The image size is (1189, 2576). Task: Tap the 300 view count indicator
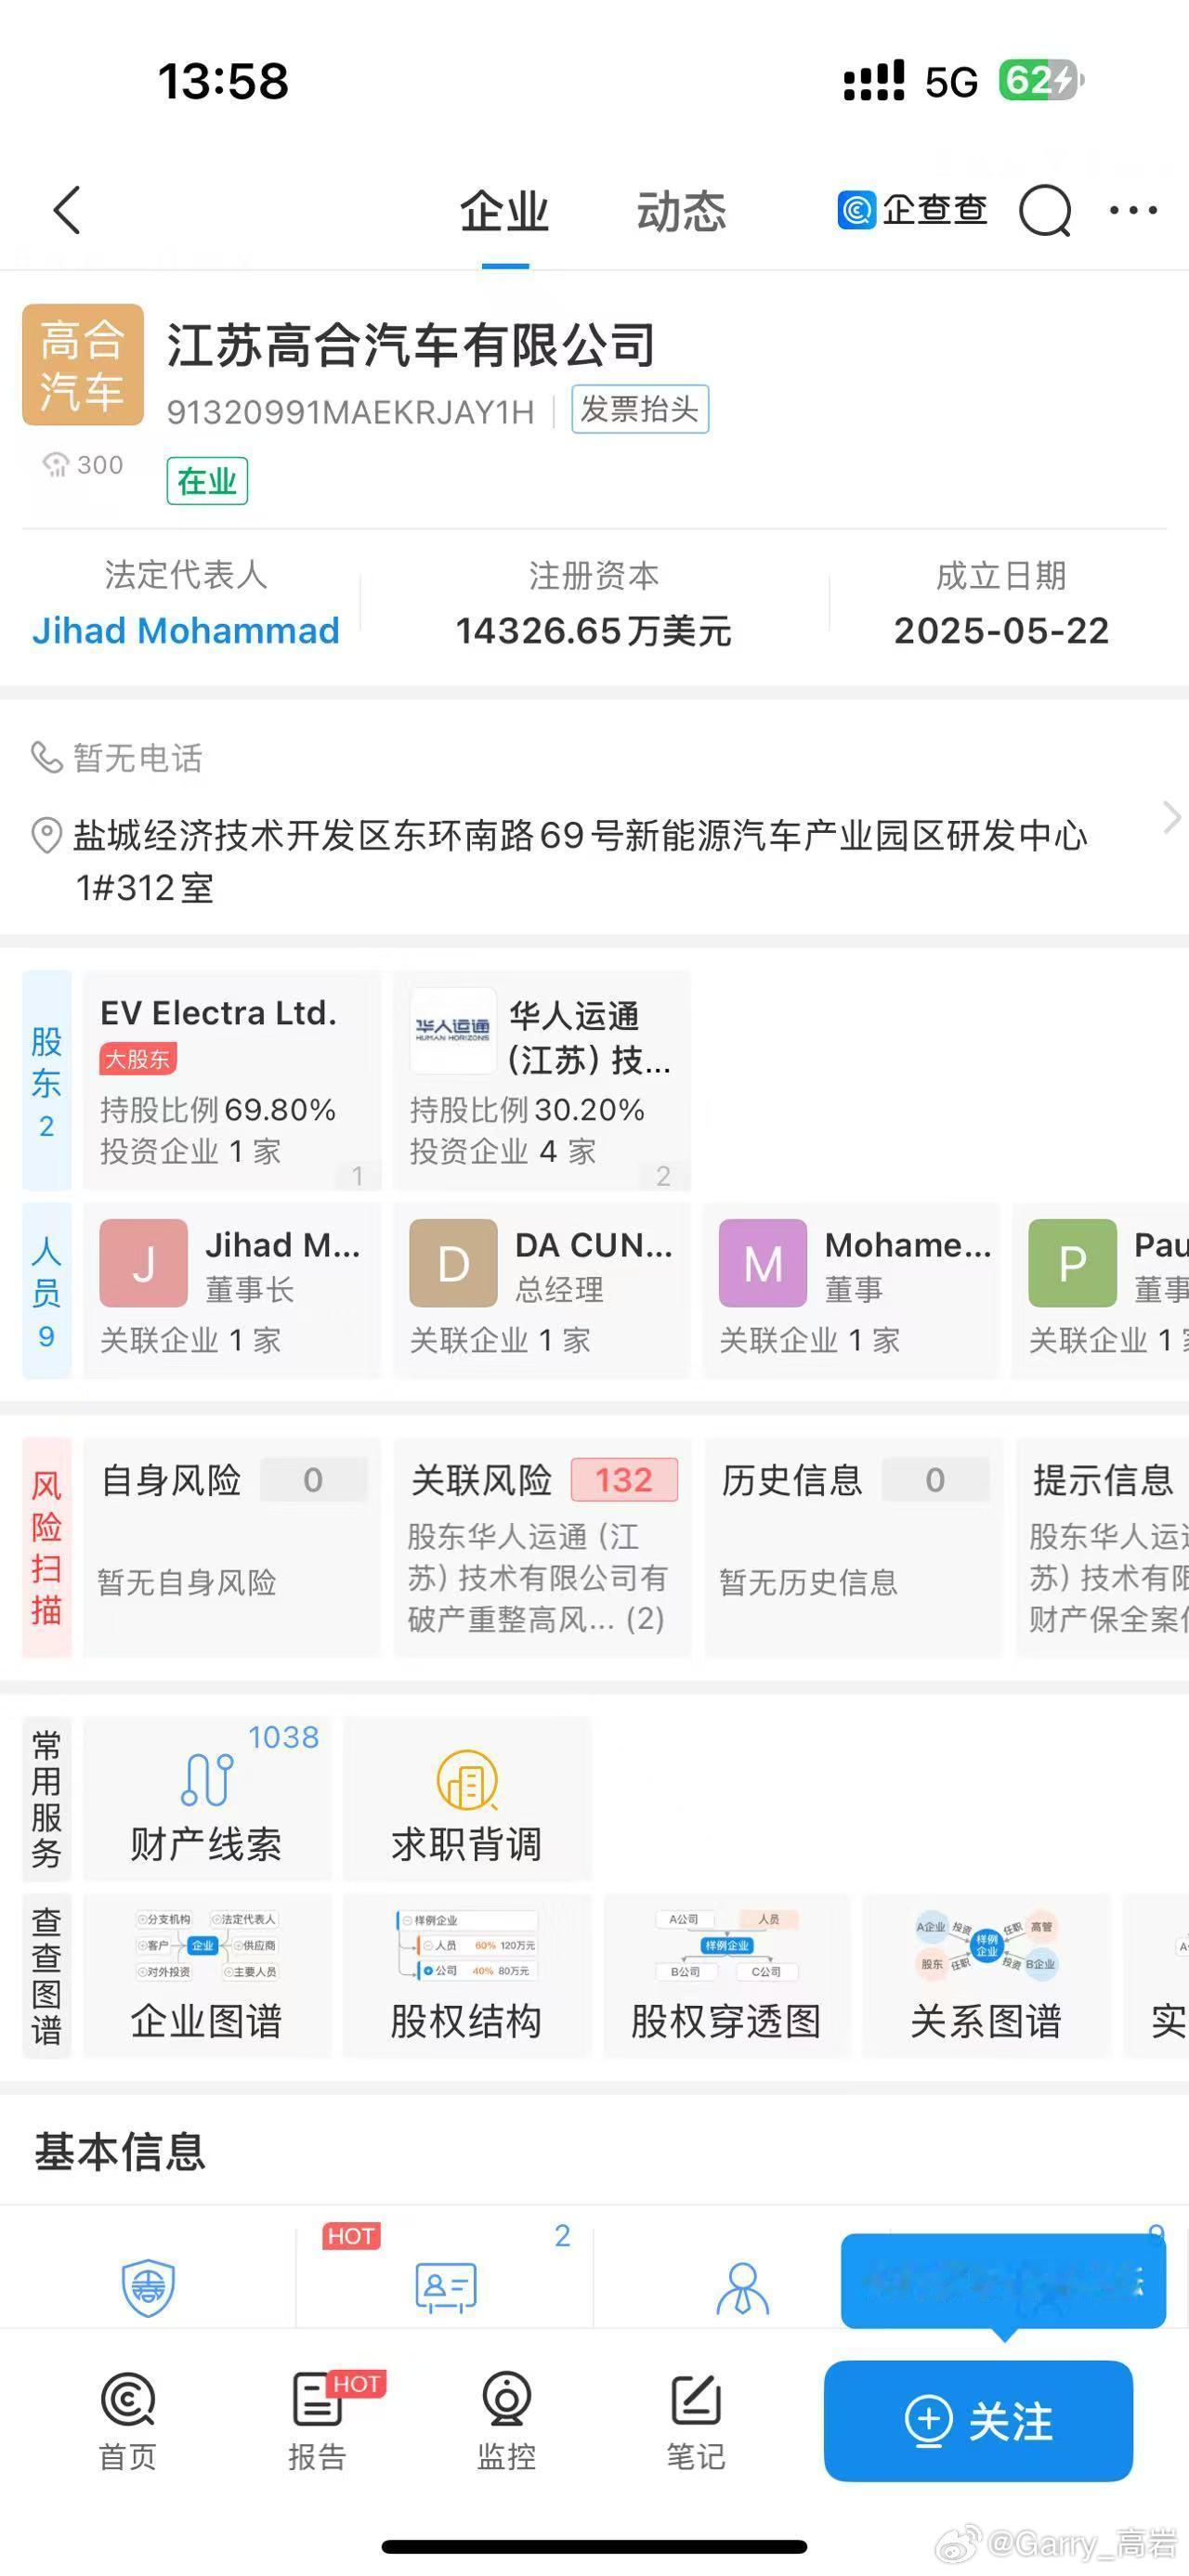[82, 464]
